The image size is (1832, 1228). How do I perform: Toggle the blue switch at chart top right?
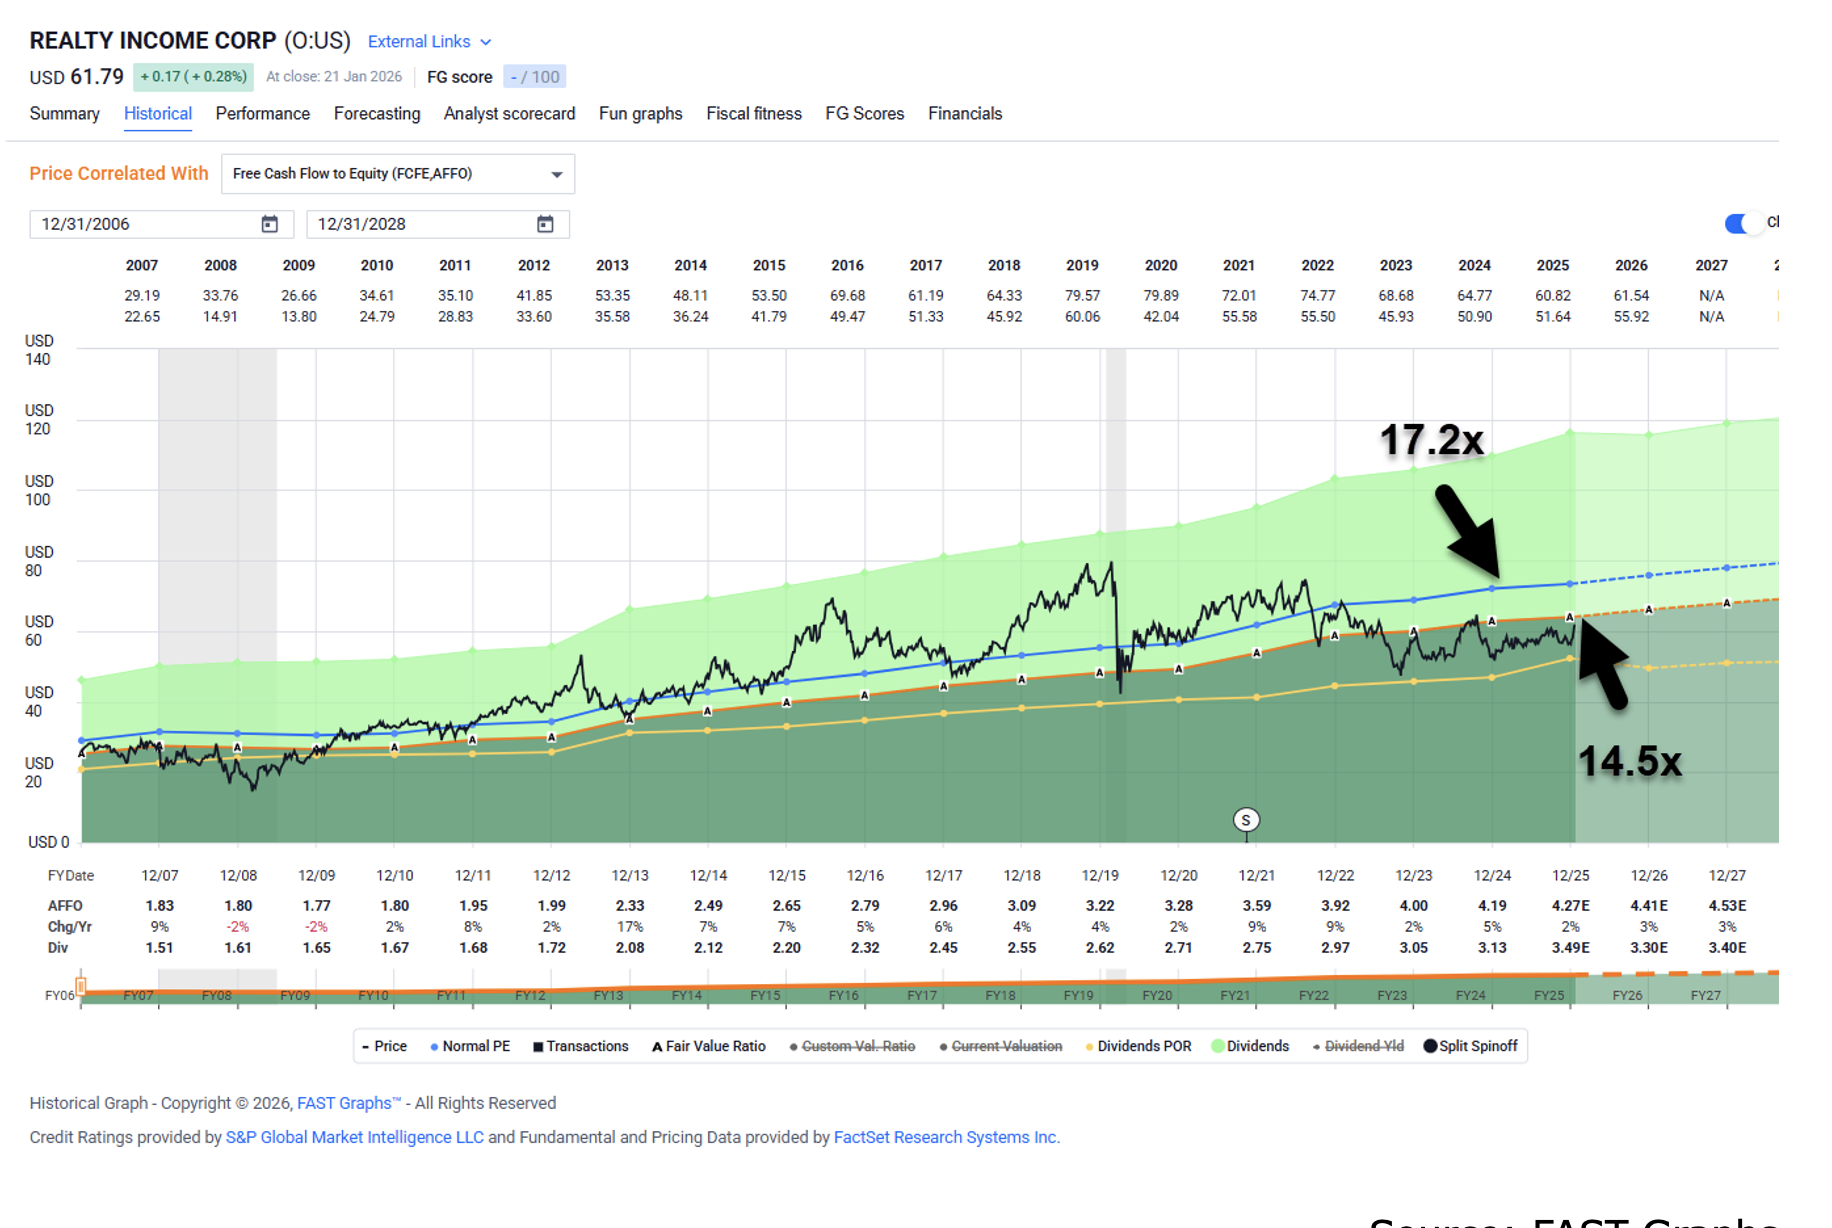1741,223
